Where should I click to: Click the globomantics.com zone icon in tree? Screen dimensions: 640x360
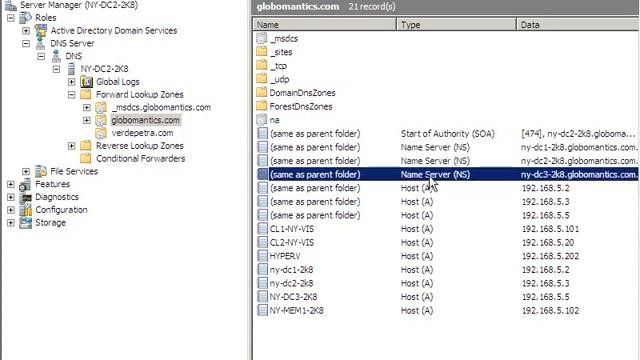click(101, 120)
